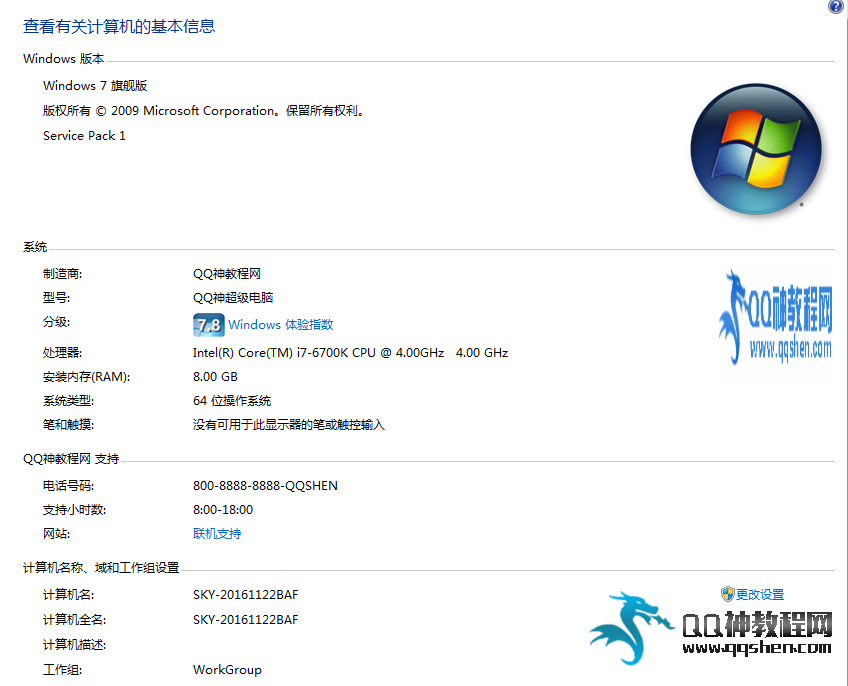Click the system type 64 位操作系统
Image resolution: width=848 pixels, height=686 pixels.
point(232,401)
